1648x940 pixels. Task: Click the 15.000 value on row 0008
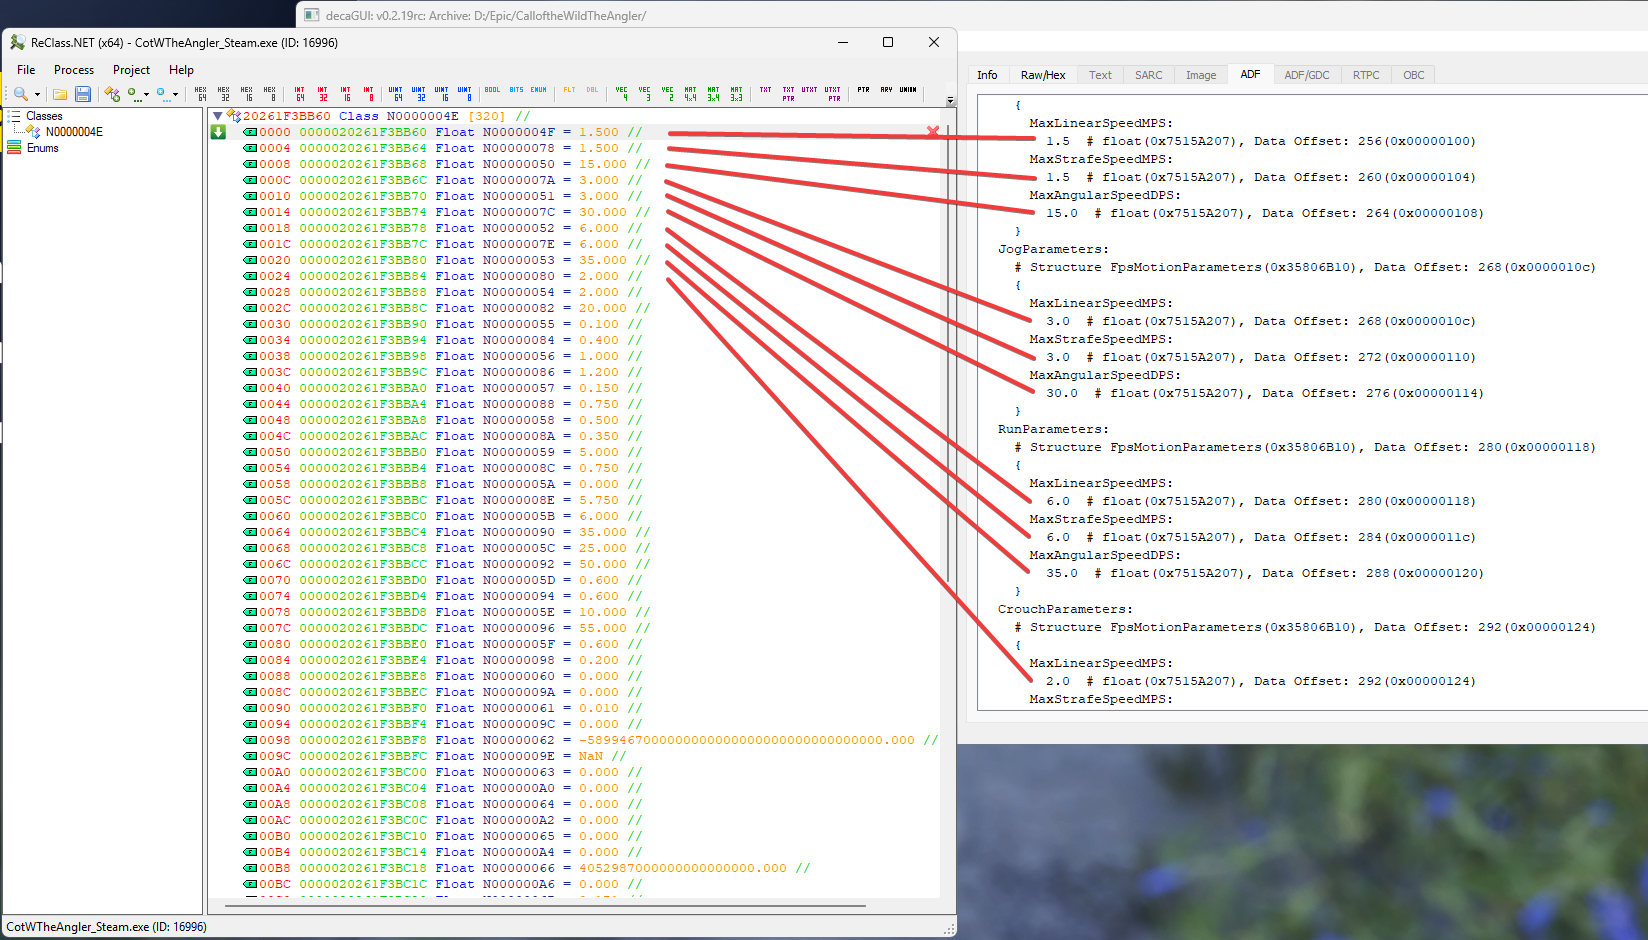pyautogui.click(x=603, y=164)
